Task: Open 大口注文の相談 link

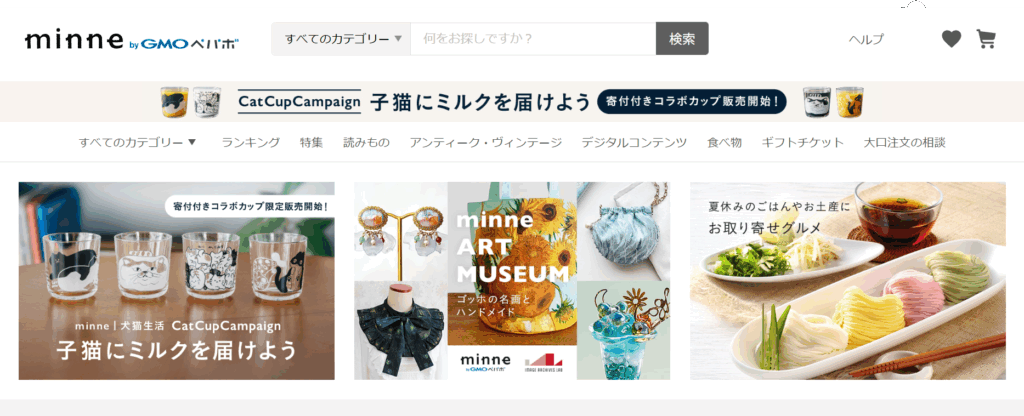Action: click(x=904, y=142)
